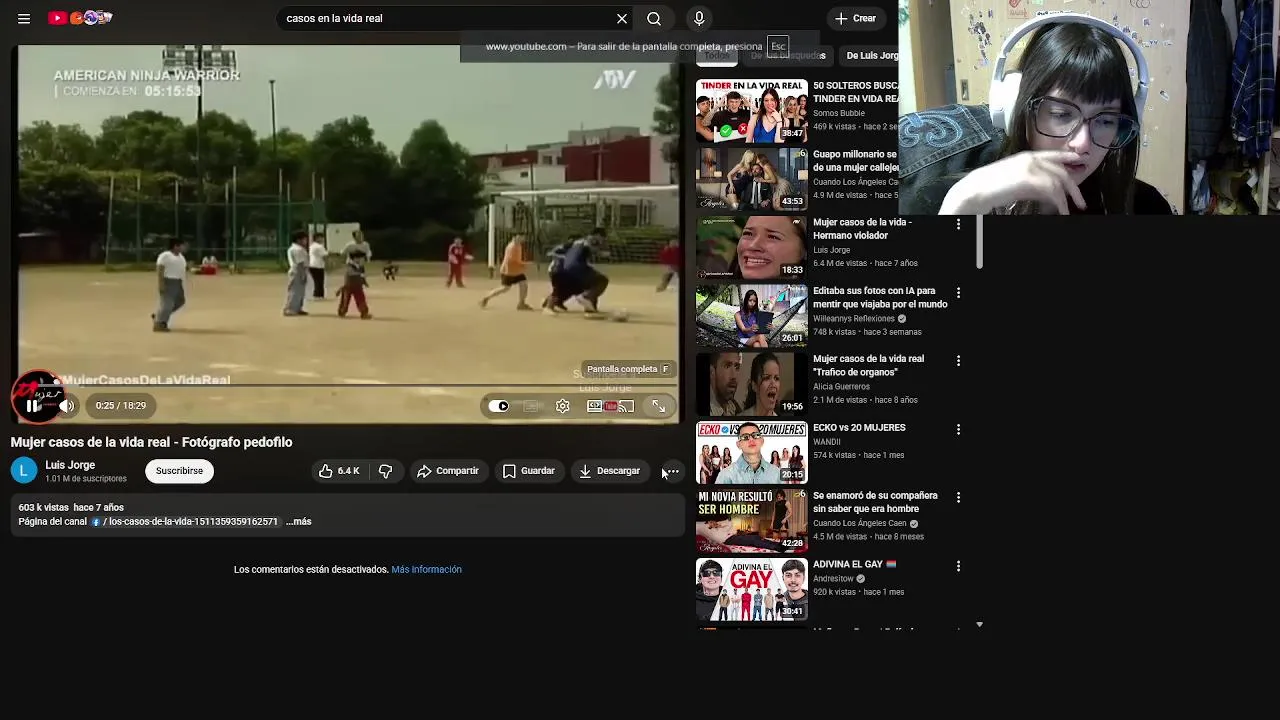This screenshot has height=720, width=1280.
Task: Open Se enamoró de su compañera title
Action: [x=875, y=502]
